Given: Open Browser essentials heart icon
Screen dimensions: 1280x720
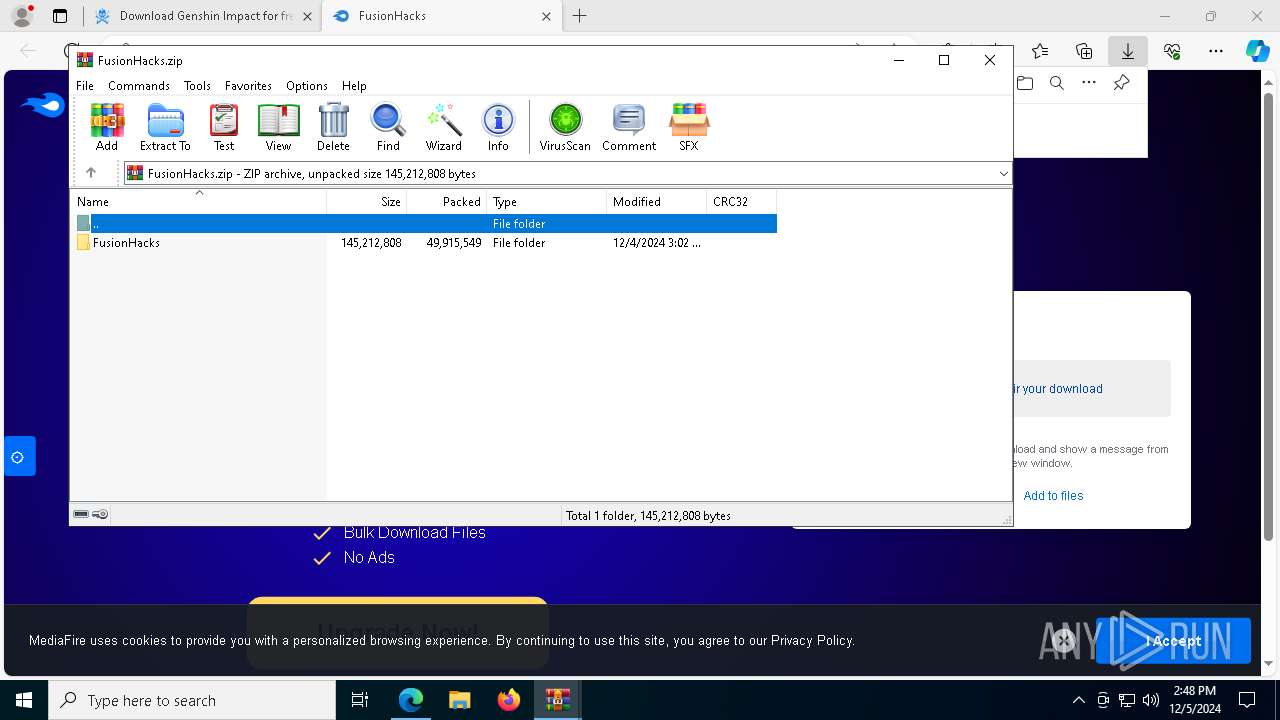Looking at the screenshot, I should click(x=1172, y=51).
